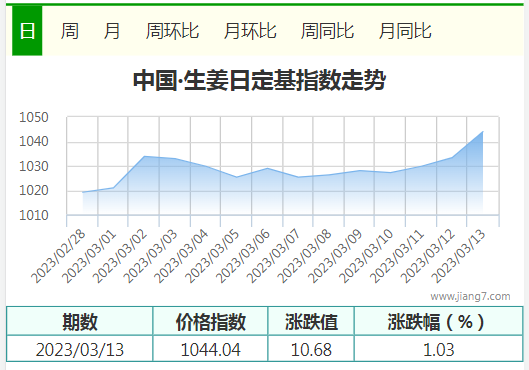Click the 价格指数 column header
This screenshot has width=529, height=370.
[211, 321]
